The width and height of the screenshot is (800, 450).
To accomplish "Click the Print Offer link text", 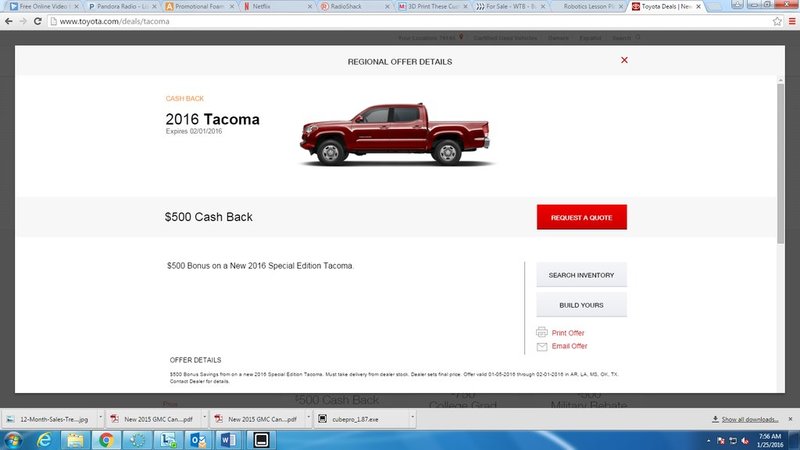I will [x=568, y=333].
